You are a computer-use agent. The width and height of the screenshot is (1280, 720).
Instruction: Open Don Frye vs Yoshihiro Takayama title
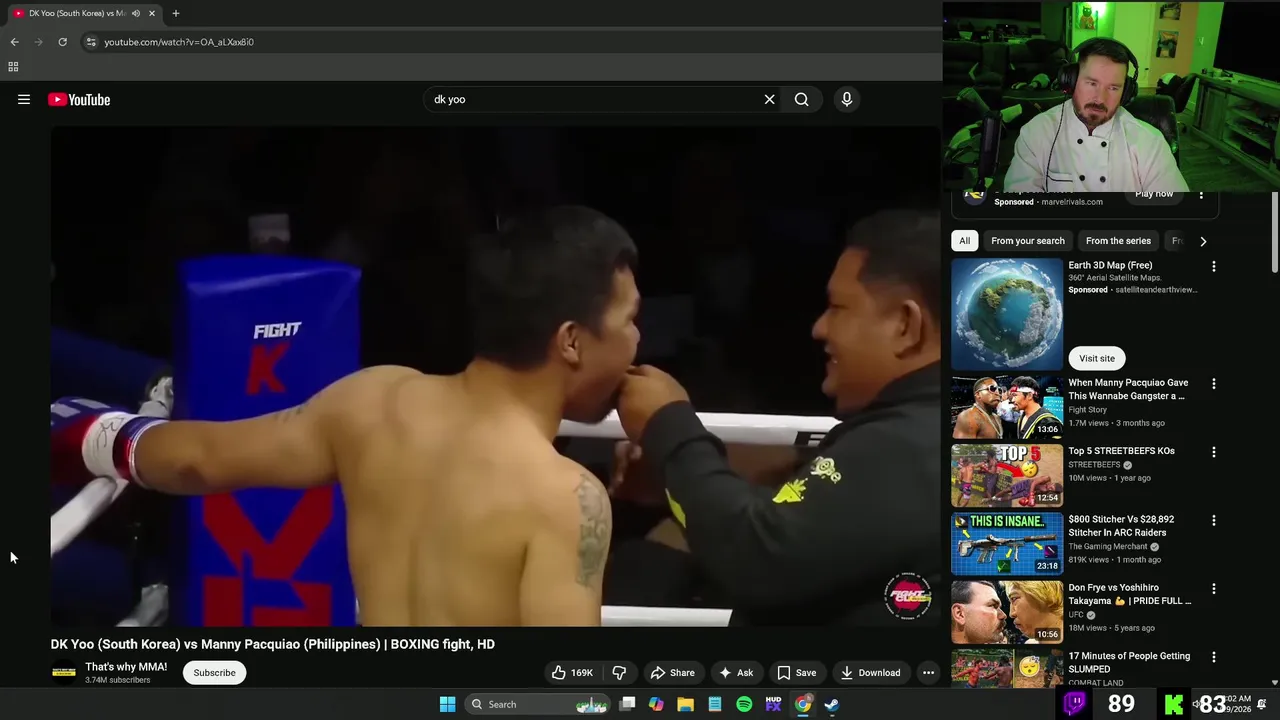pyautogui.click(x=1130, y=594)
